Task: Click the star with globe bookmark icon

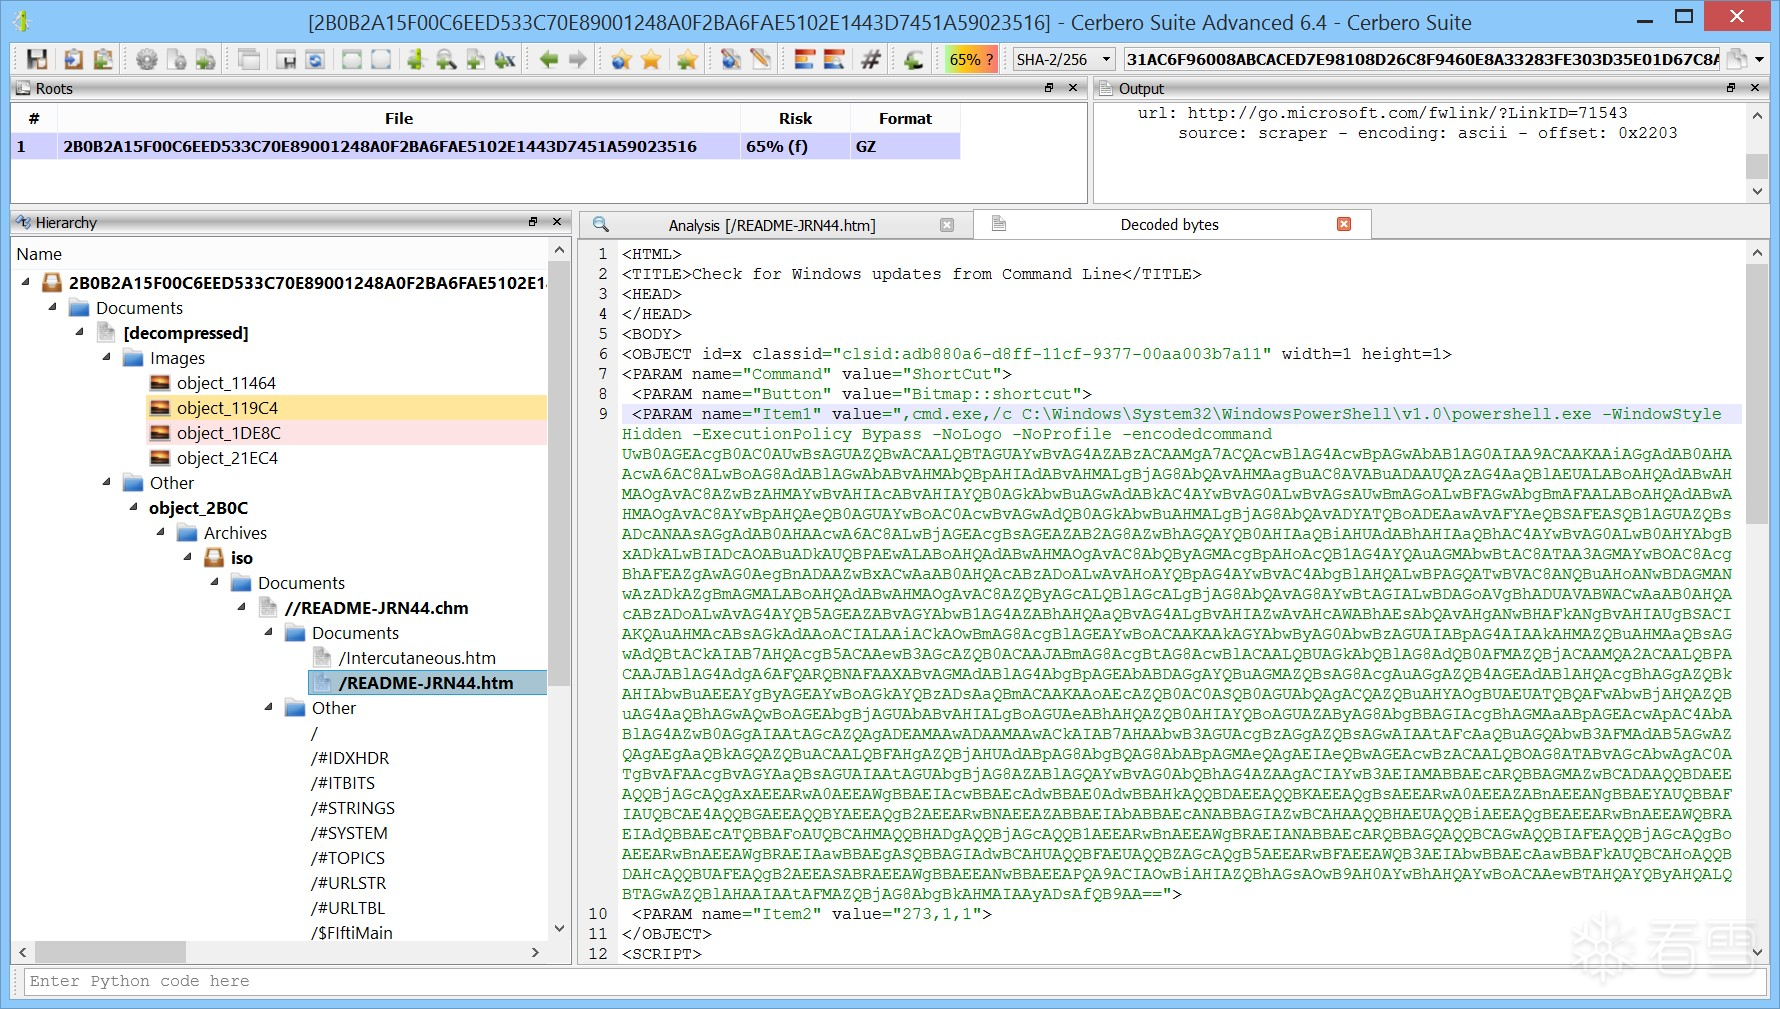Action: coord(621,60)
